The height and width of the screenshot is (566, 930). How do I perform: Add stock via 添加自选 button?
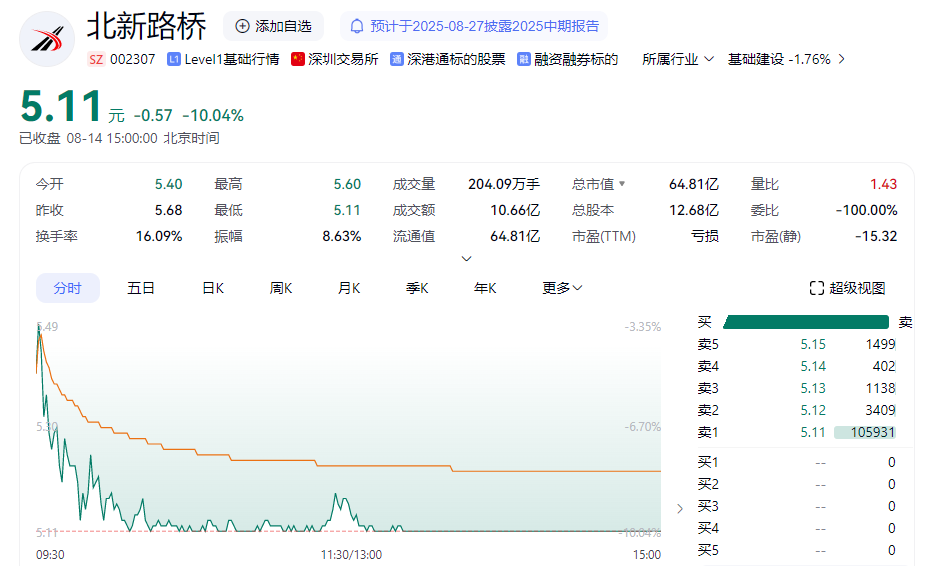pyautogui.click(x=273, y=26)
